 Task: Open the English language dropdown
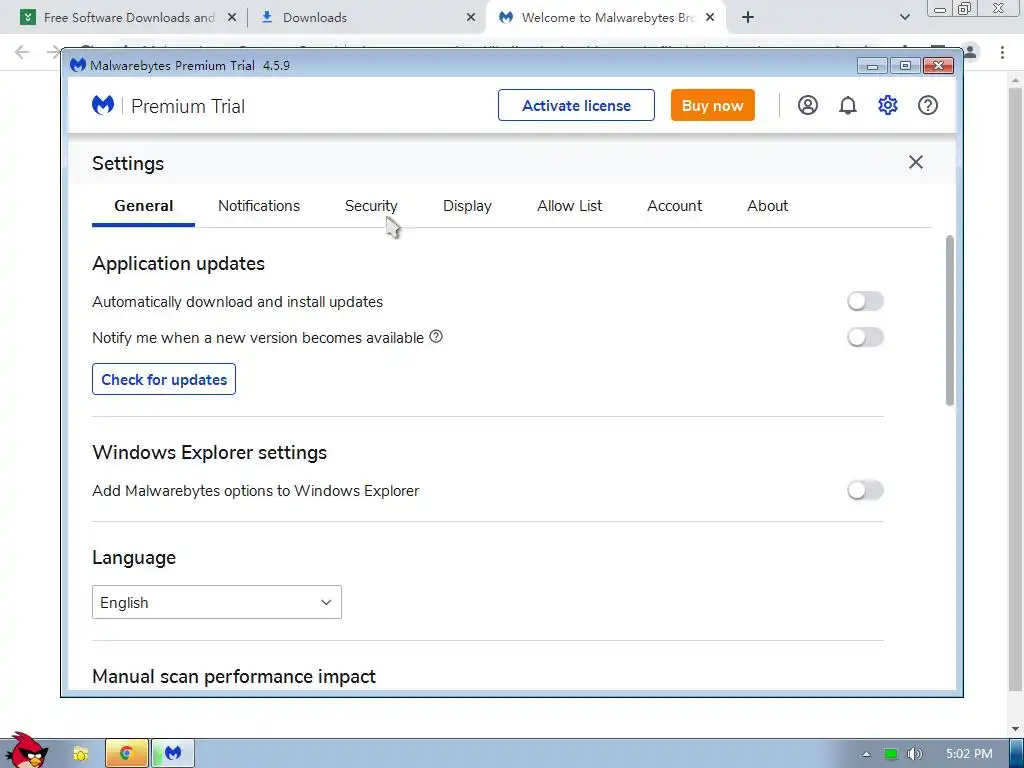(217, 602)
